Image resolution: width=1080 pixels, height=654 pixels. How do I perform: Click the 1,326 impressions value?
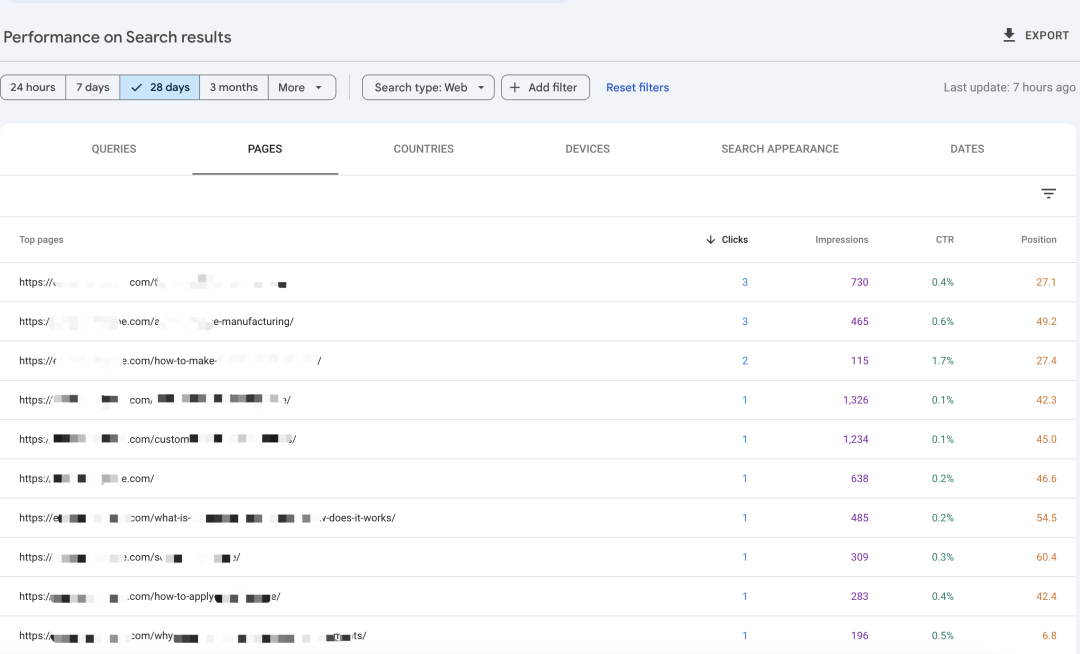pos(855,400)
